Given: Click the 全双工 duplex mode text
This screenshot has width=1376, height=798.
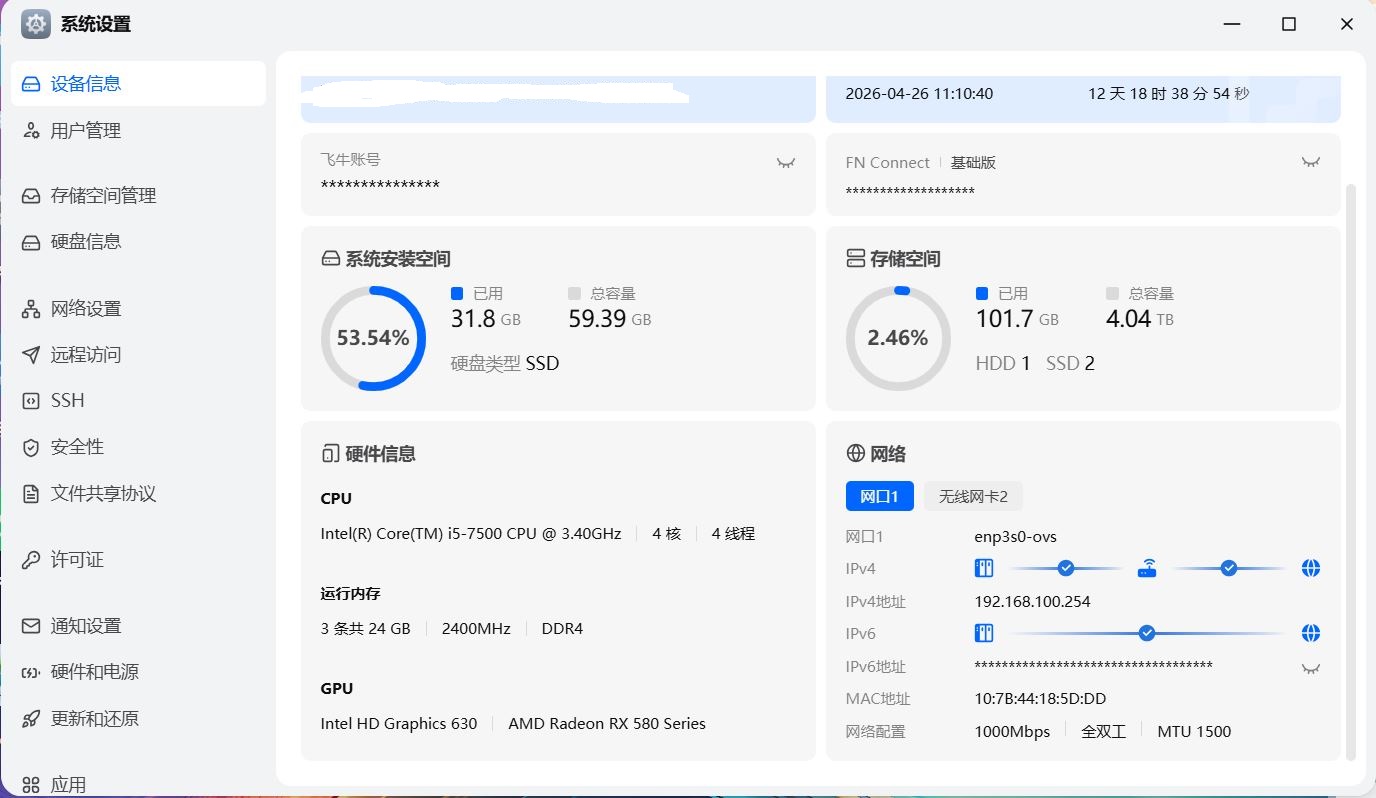Looking at the screenshot, I should pyautogui.click(x=1104, y=732).
